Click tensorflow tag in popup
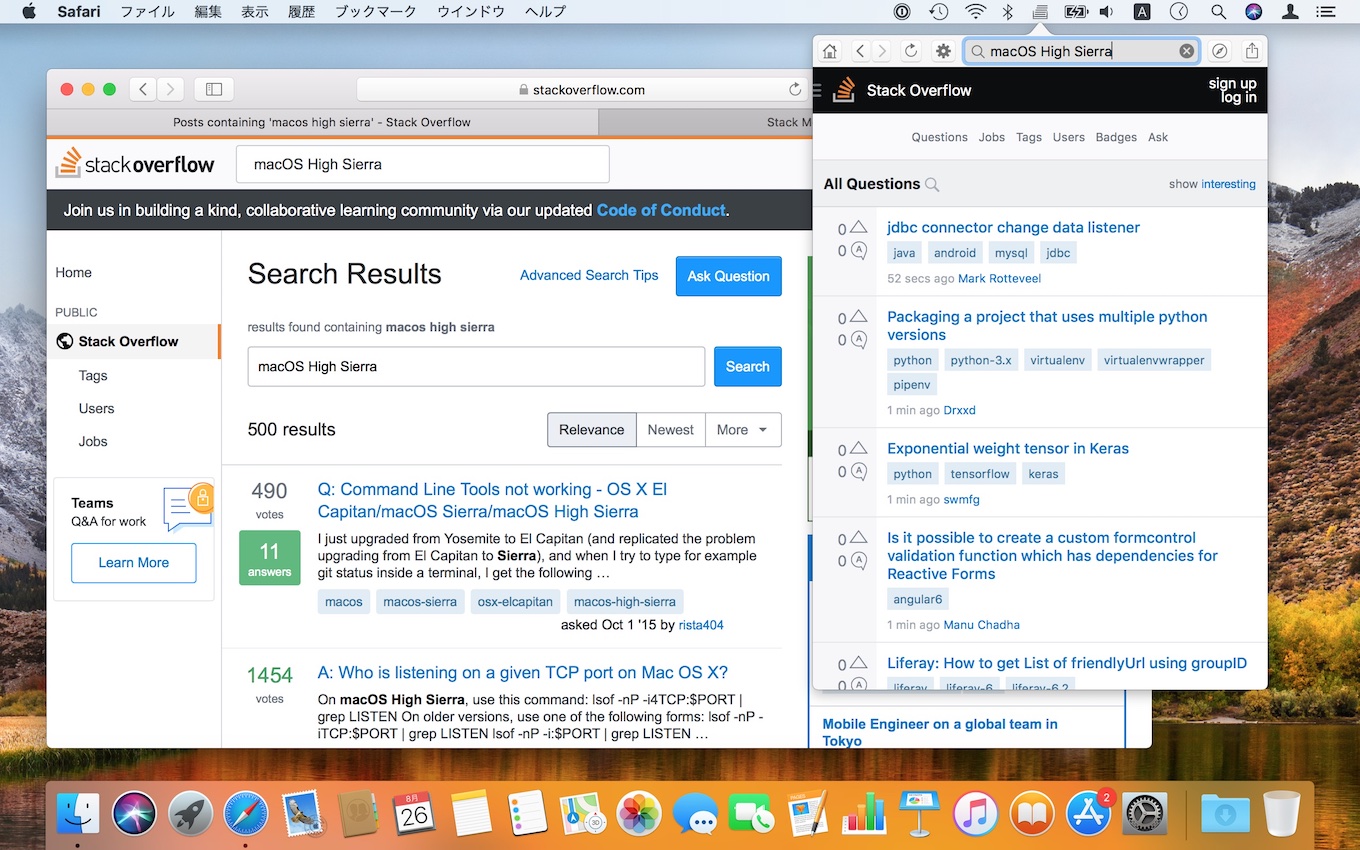 click(x=980, y=474)
